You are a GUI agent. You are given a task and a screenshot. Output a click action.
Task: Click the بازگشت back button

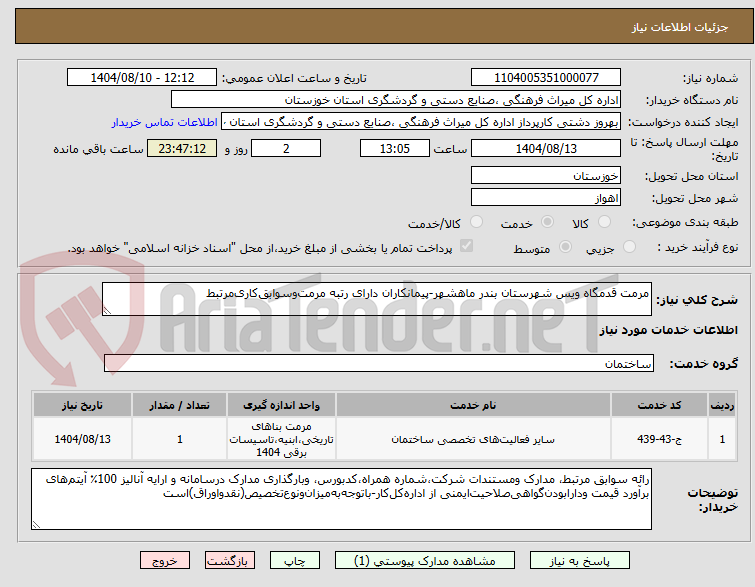coord(230,561)
